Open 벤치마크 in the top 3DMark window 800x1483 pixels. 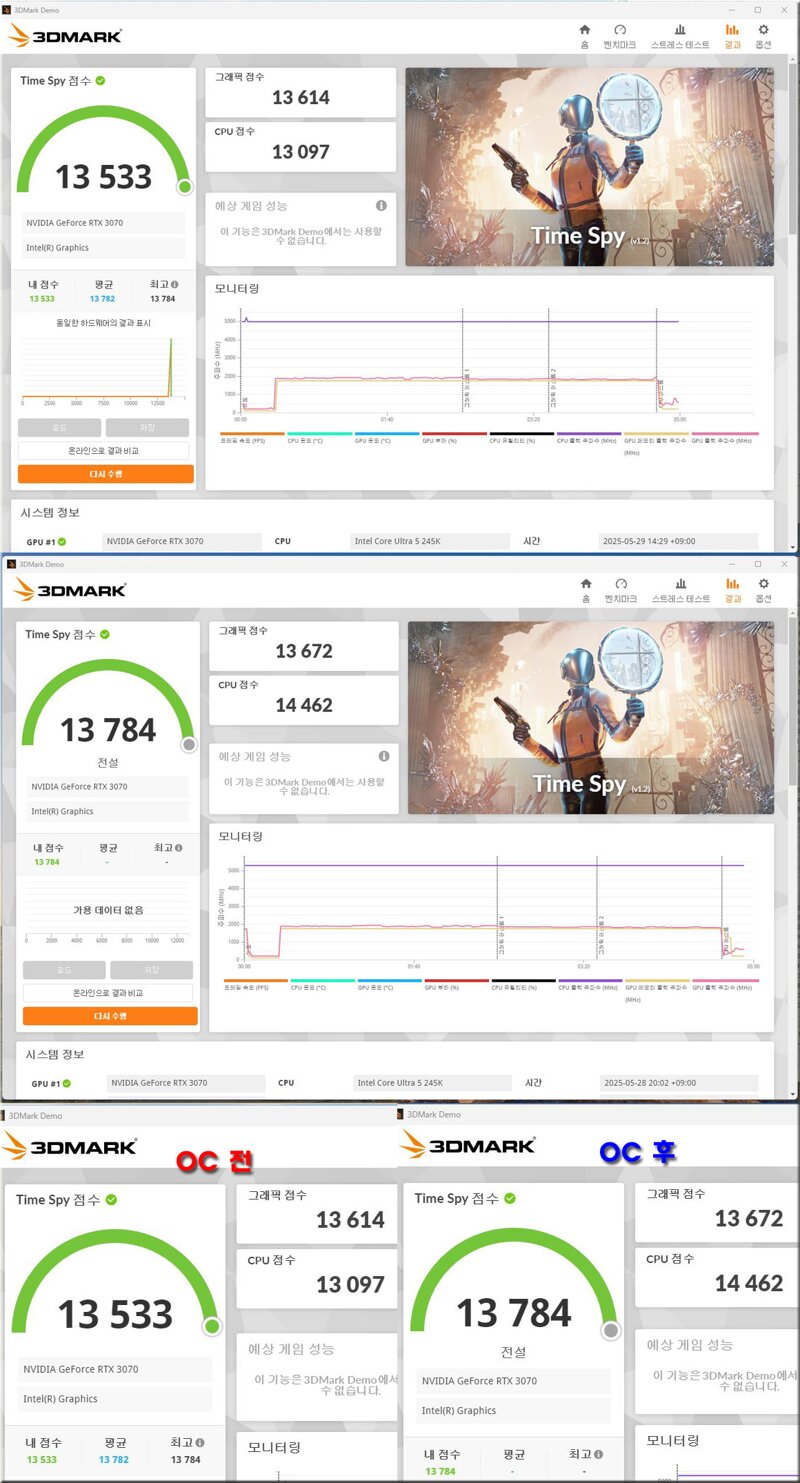point(619,36)
